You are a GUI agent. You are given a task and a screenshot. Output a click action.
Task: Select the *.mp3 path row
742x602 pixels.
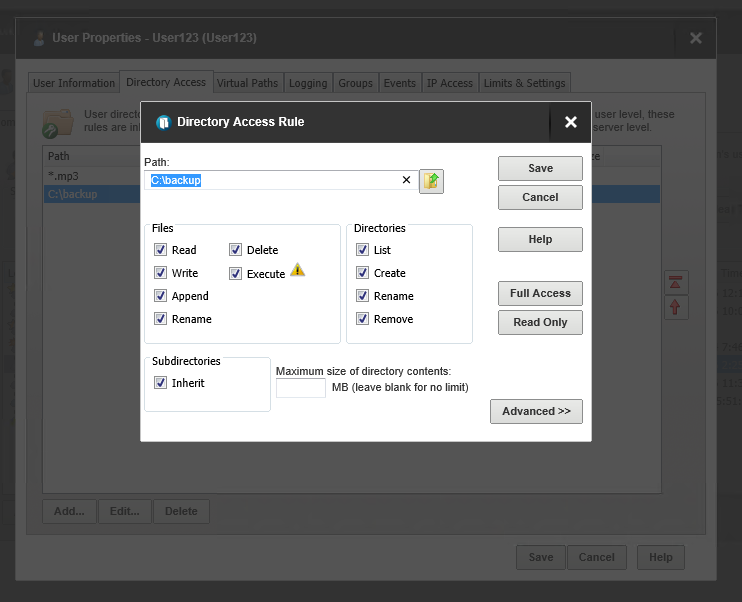[x=92, y=176]
